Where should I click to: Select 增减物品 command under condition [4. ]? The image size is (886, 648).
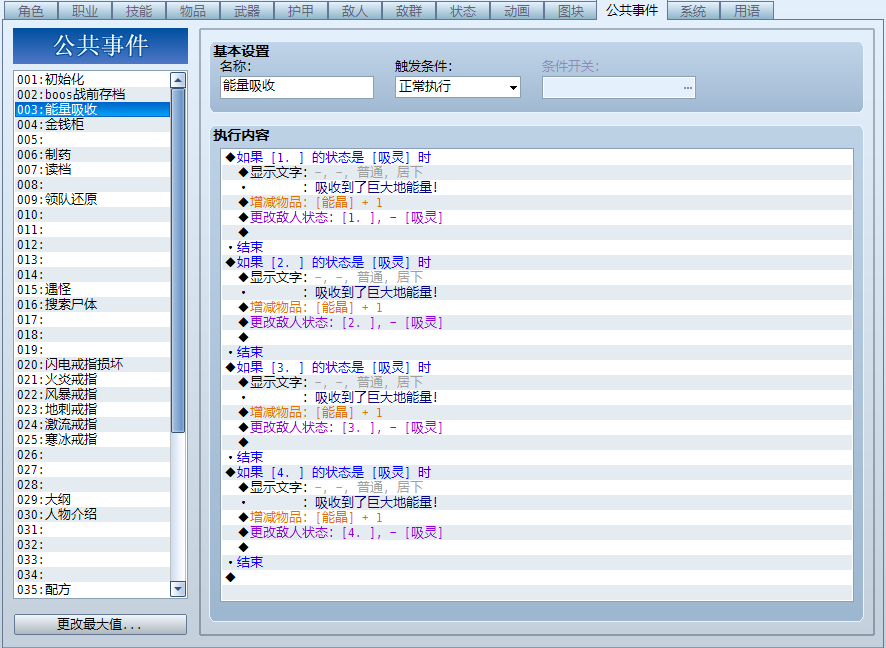537,517
